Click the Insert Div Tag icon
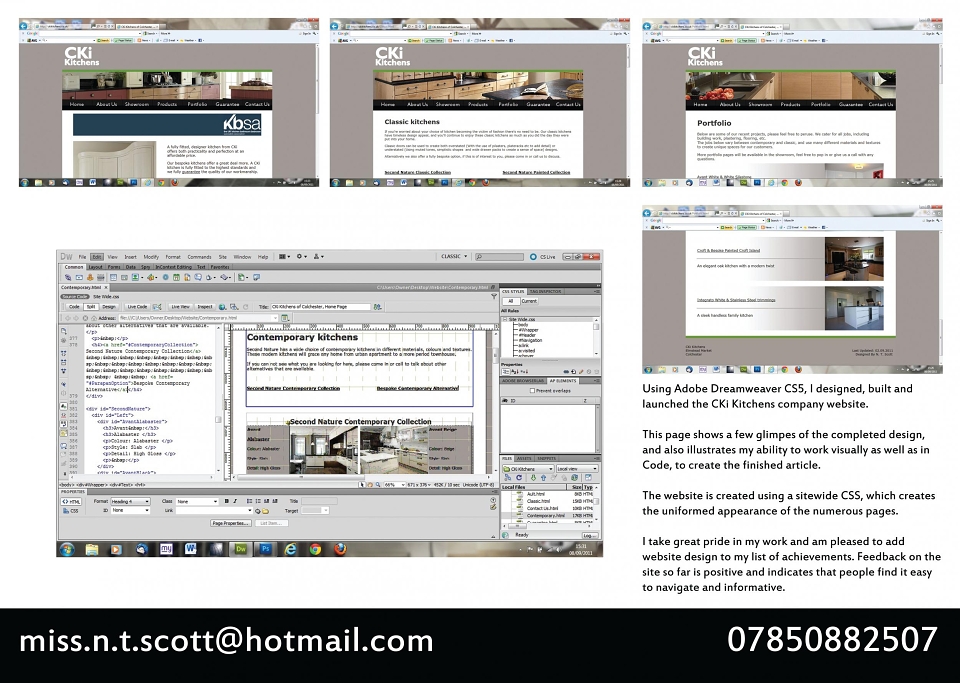The width and height of the screenshot is (960, 683). (124, 277)
